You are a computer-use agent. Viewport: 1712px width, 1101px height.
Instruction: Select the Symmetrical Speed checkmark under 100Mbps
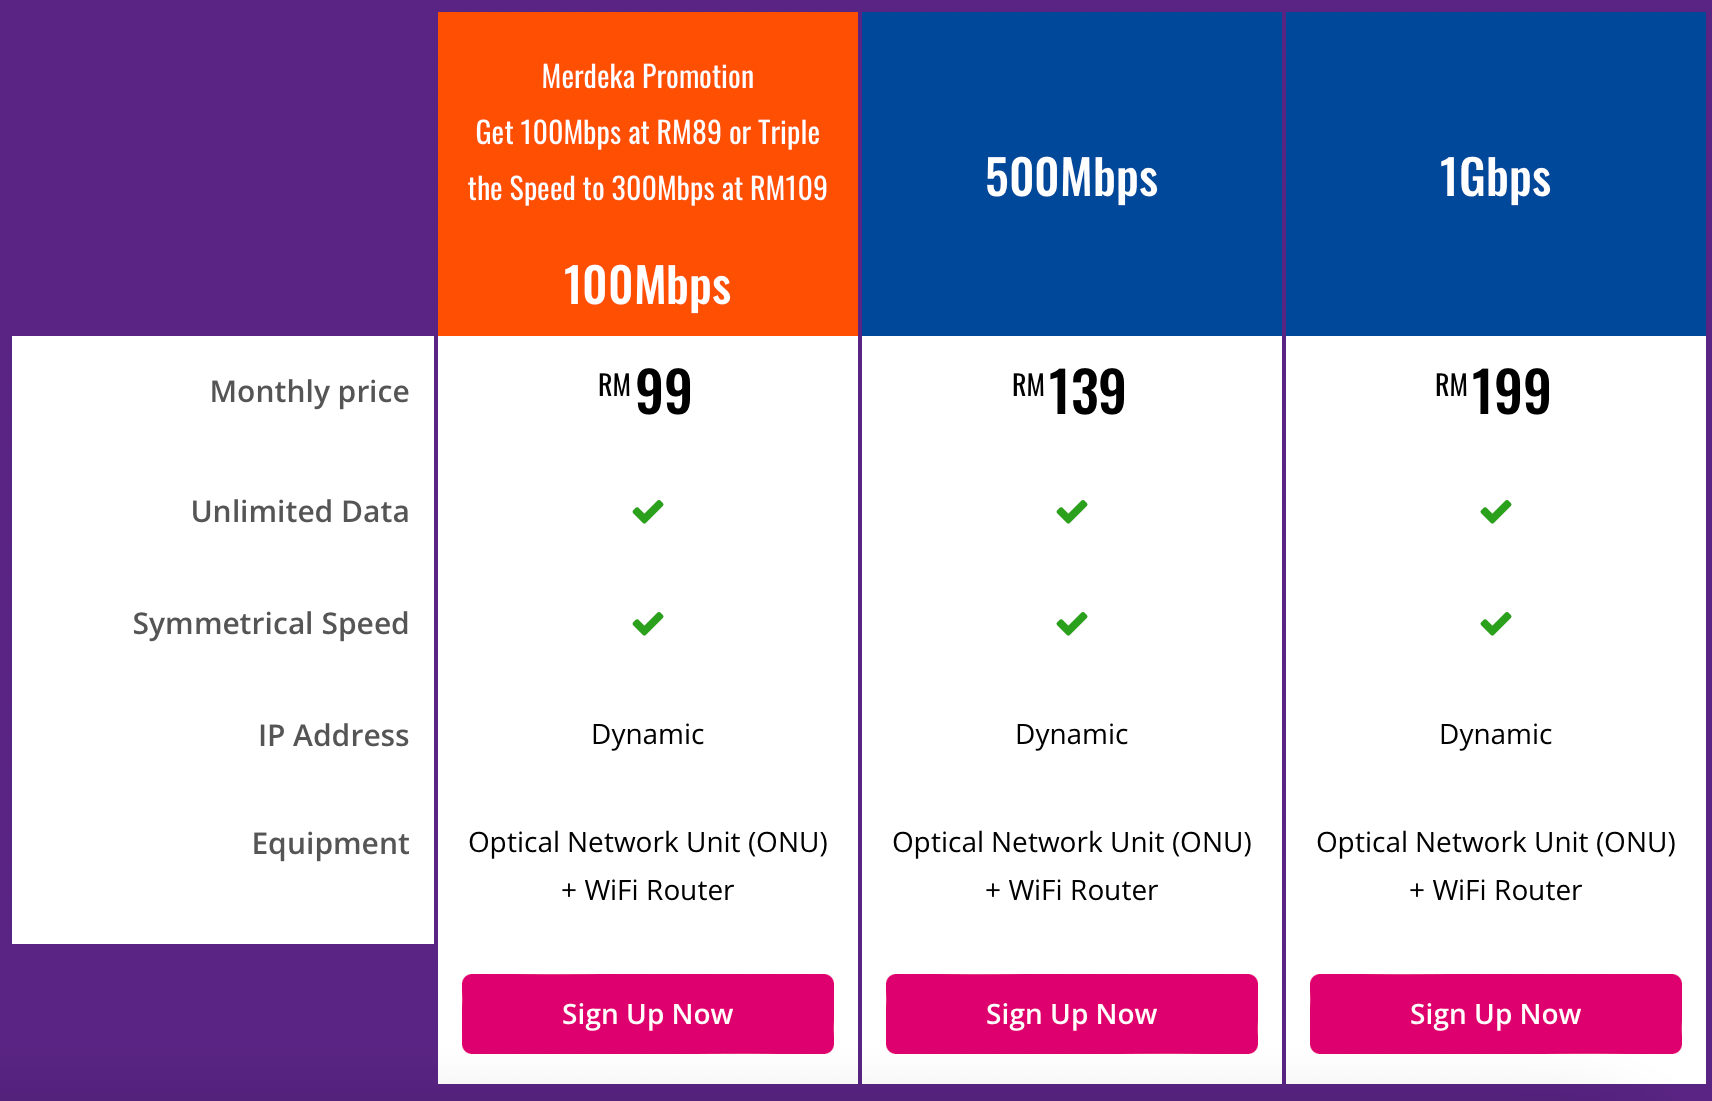pyautogui.click(x=647, y=623)
